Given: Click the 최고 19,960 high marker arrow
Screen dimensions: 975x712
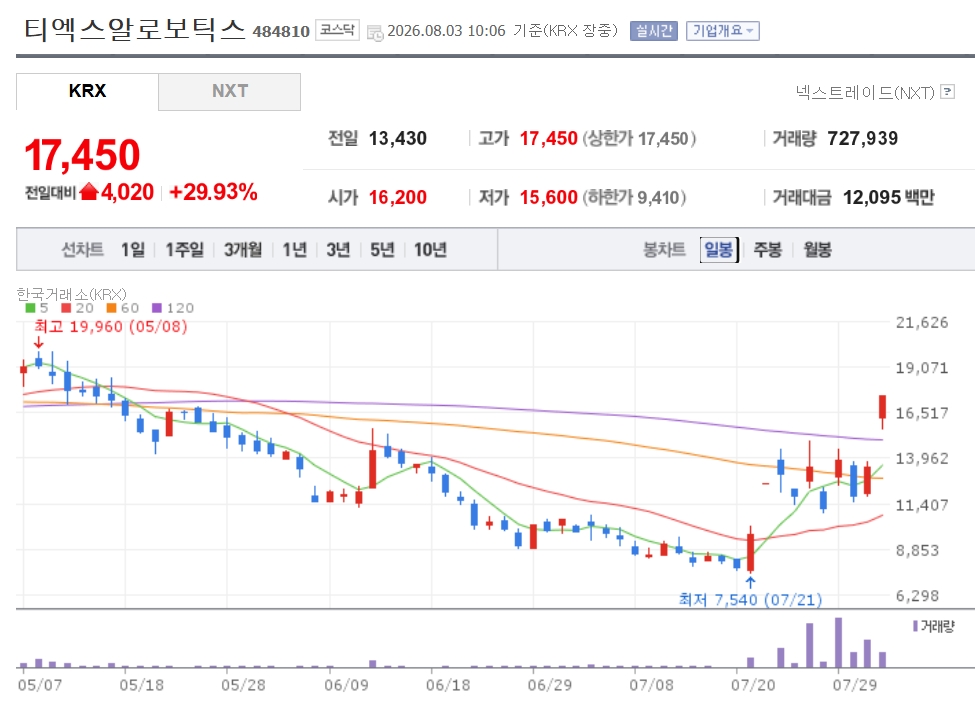Looking at the screenshot, I should pos(39,343).
